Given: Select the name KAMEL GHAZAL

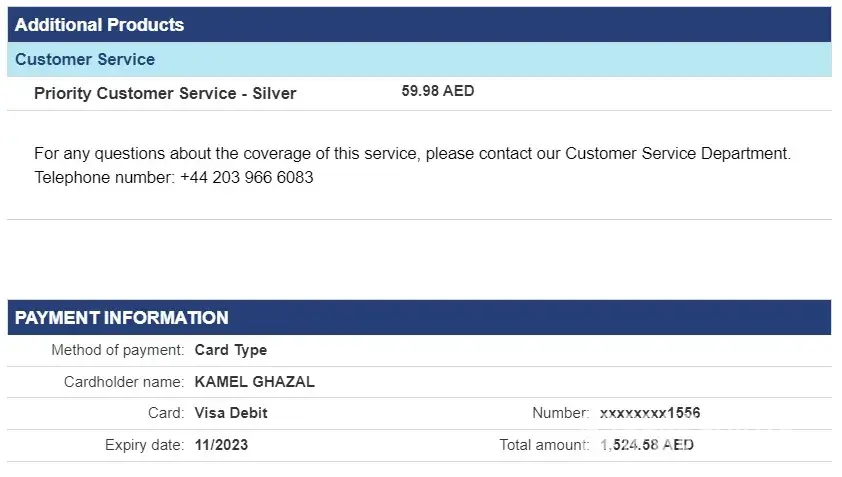Looking at the screenshot, I should click(x=255, y=382).
